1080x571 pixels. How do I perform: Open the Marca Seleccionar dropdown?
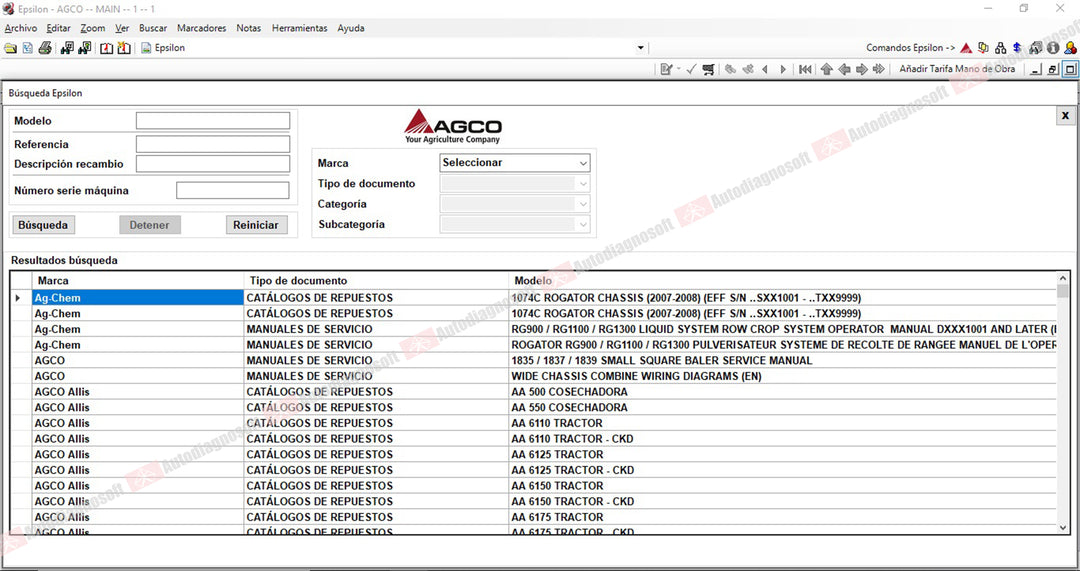[x=515, y=163]
